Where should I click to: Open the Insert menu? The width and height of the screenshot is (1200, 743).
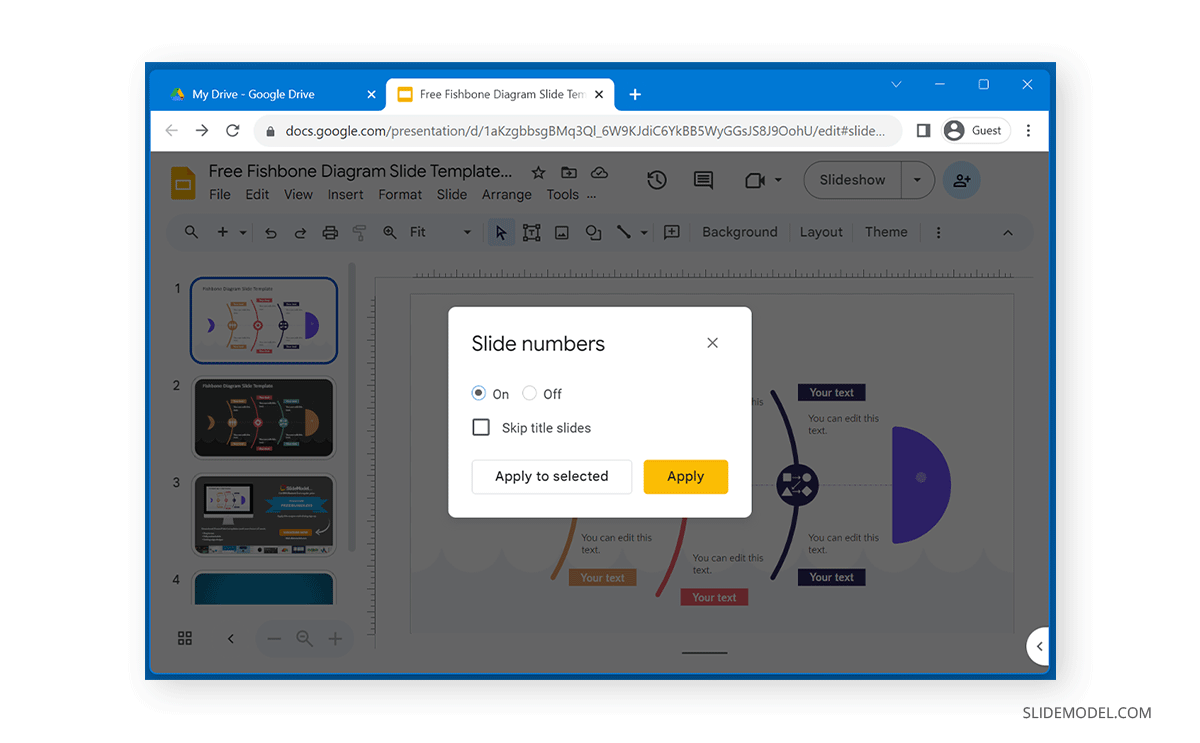pos(346,195)
